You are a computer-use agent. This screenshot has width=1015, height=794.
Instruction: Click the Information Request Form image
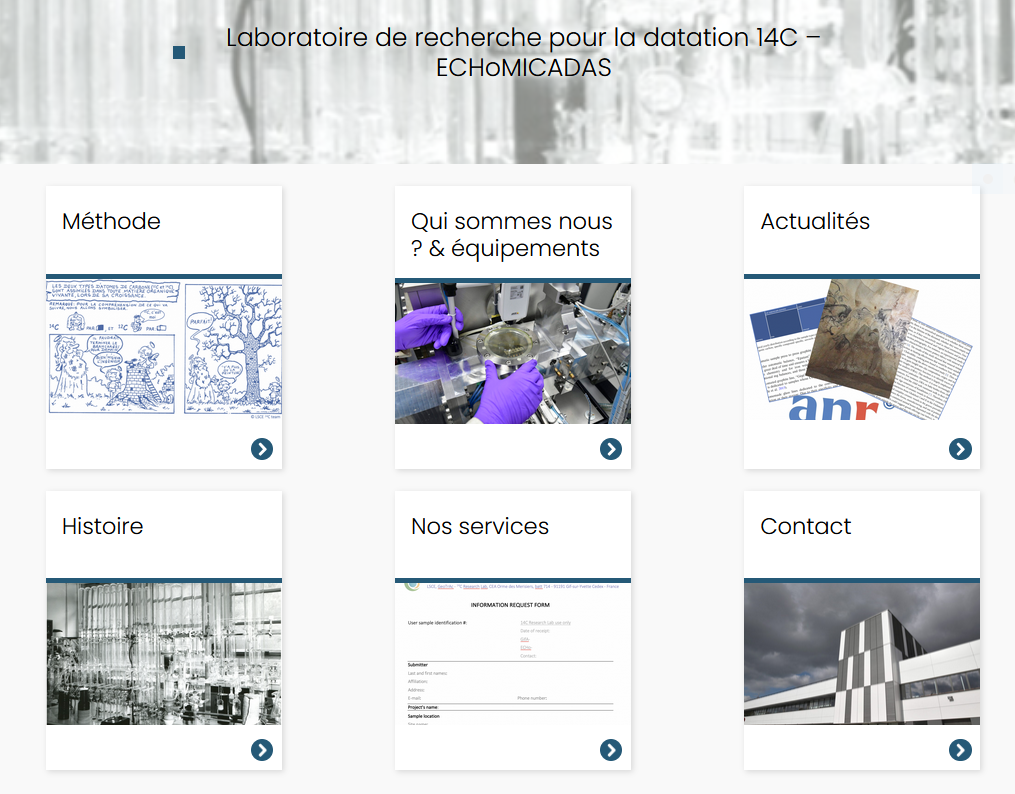tap(513, 654)
